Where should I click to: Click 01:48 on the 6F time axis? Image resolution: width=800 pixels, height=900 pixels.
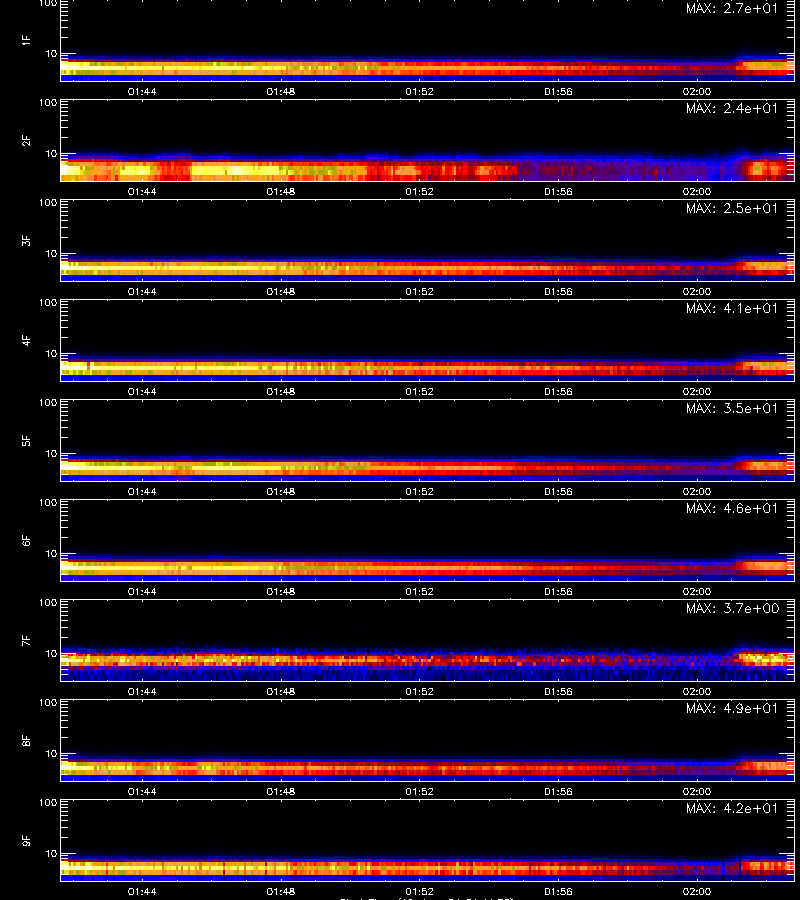click(x=281, y=592)
